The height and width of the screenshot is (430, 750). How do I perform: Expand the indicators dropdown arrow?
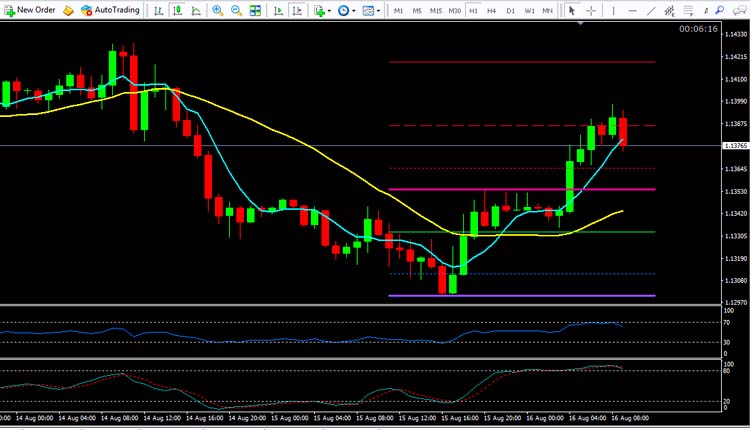329,11
